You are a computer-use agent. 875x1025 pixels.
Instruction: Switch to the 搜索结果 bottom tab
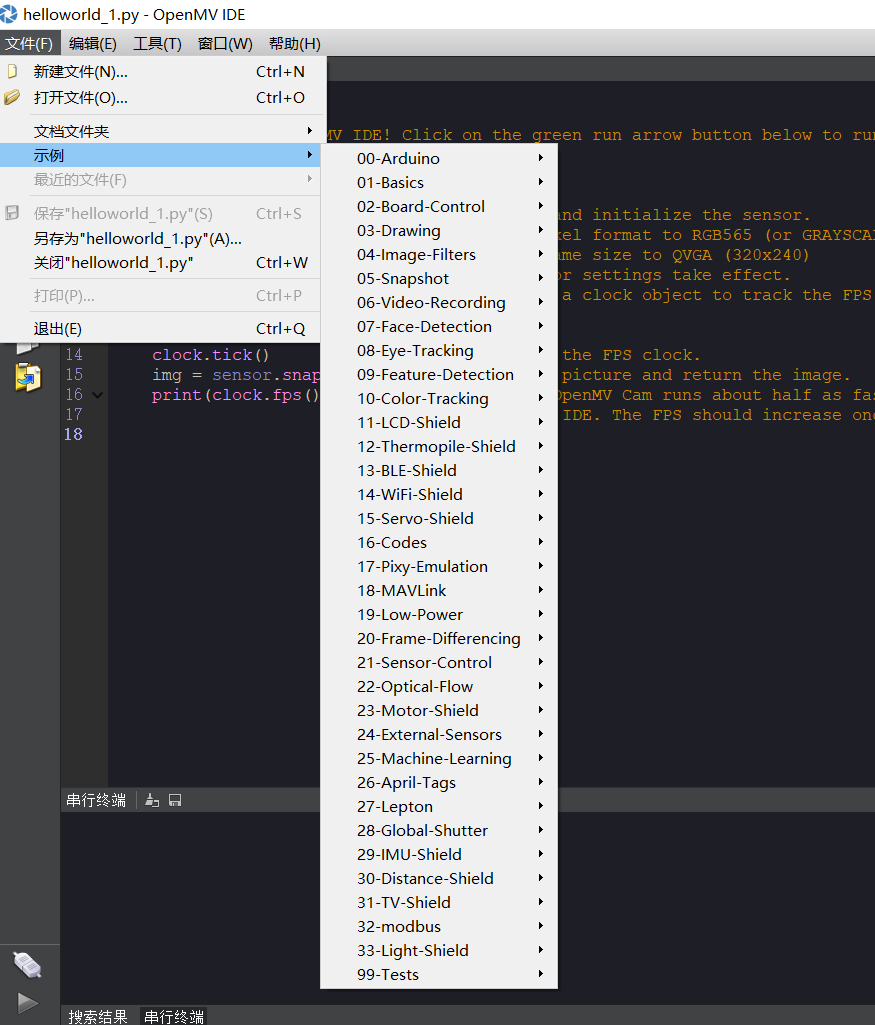click(x=98, y=1017)
